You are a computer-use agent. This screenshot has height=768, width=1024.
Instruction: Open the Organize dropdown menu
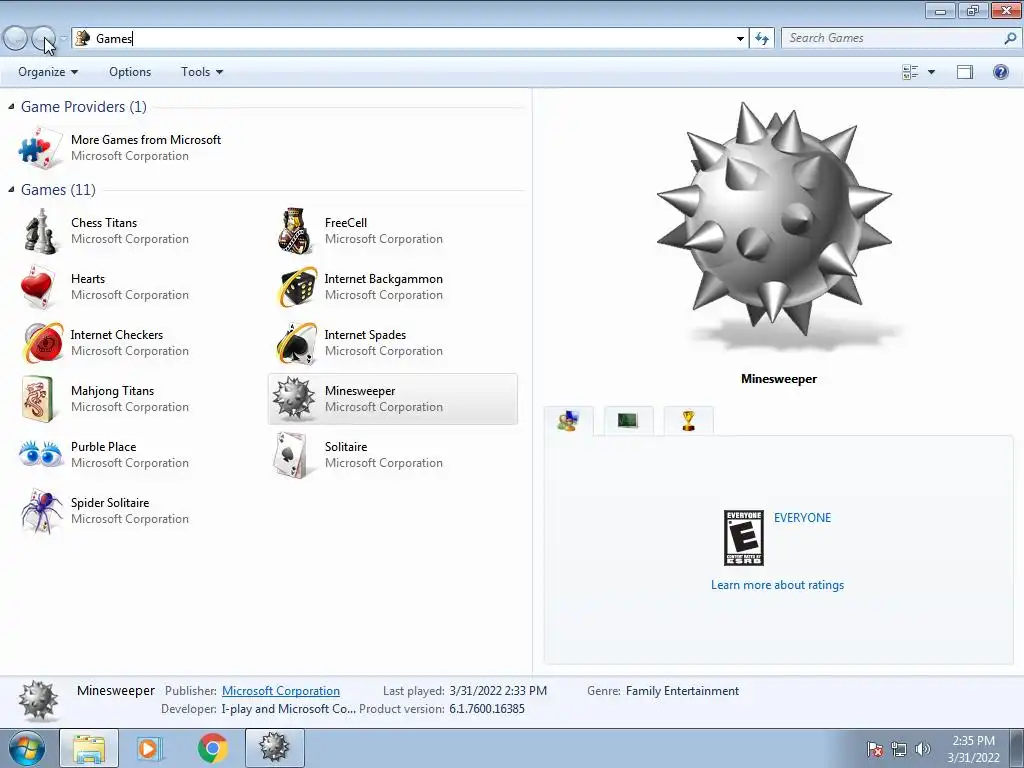pos(48,72)
